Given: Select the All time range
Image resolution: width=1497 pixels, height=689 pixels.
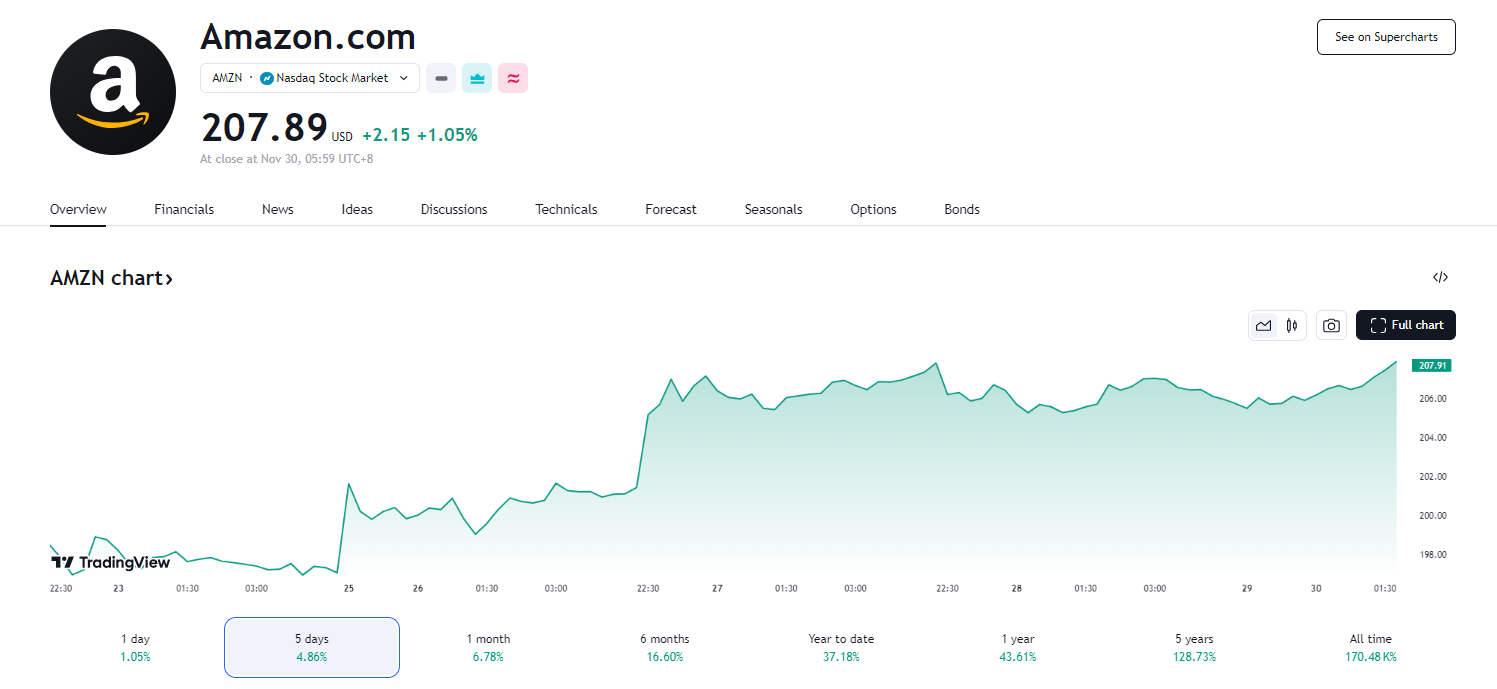Looking at the screenshot, I should 1370,647.
